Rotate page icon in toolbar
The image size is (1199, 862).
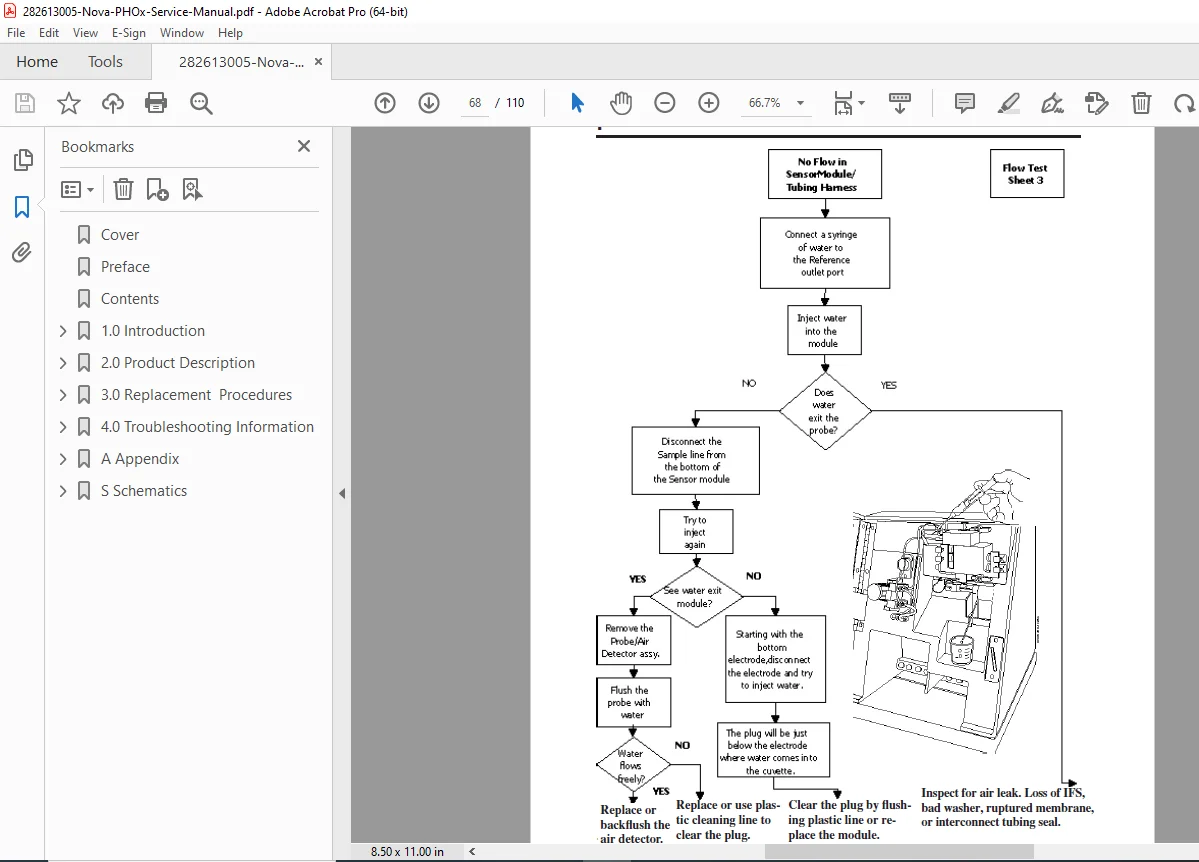click(1184, 102)
